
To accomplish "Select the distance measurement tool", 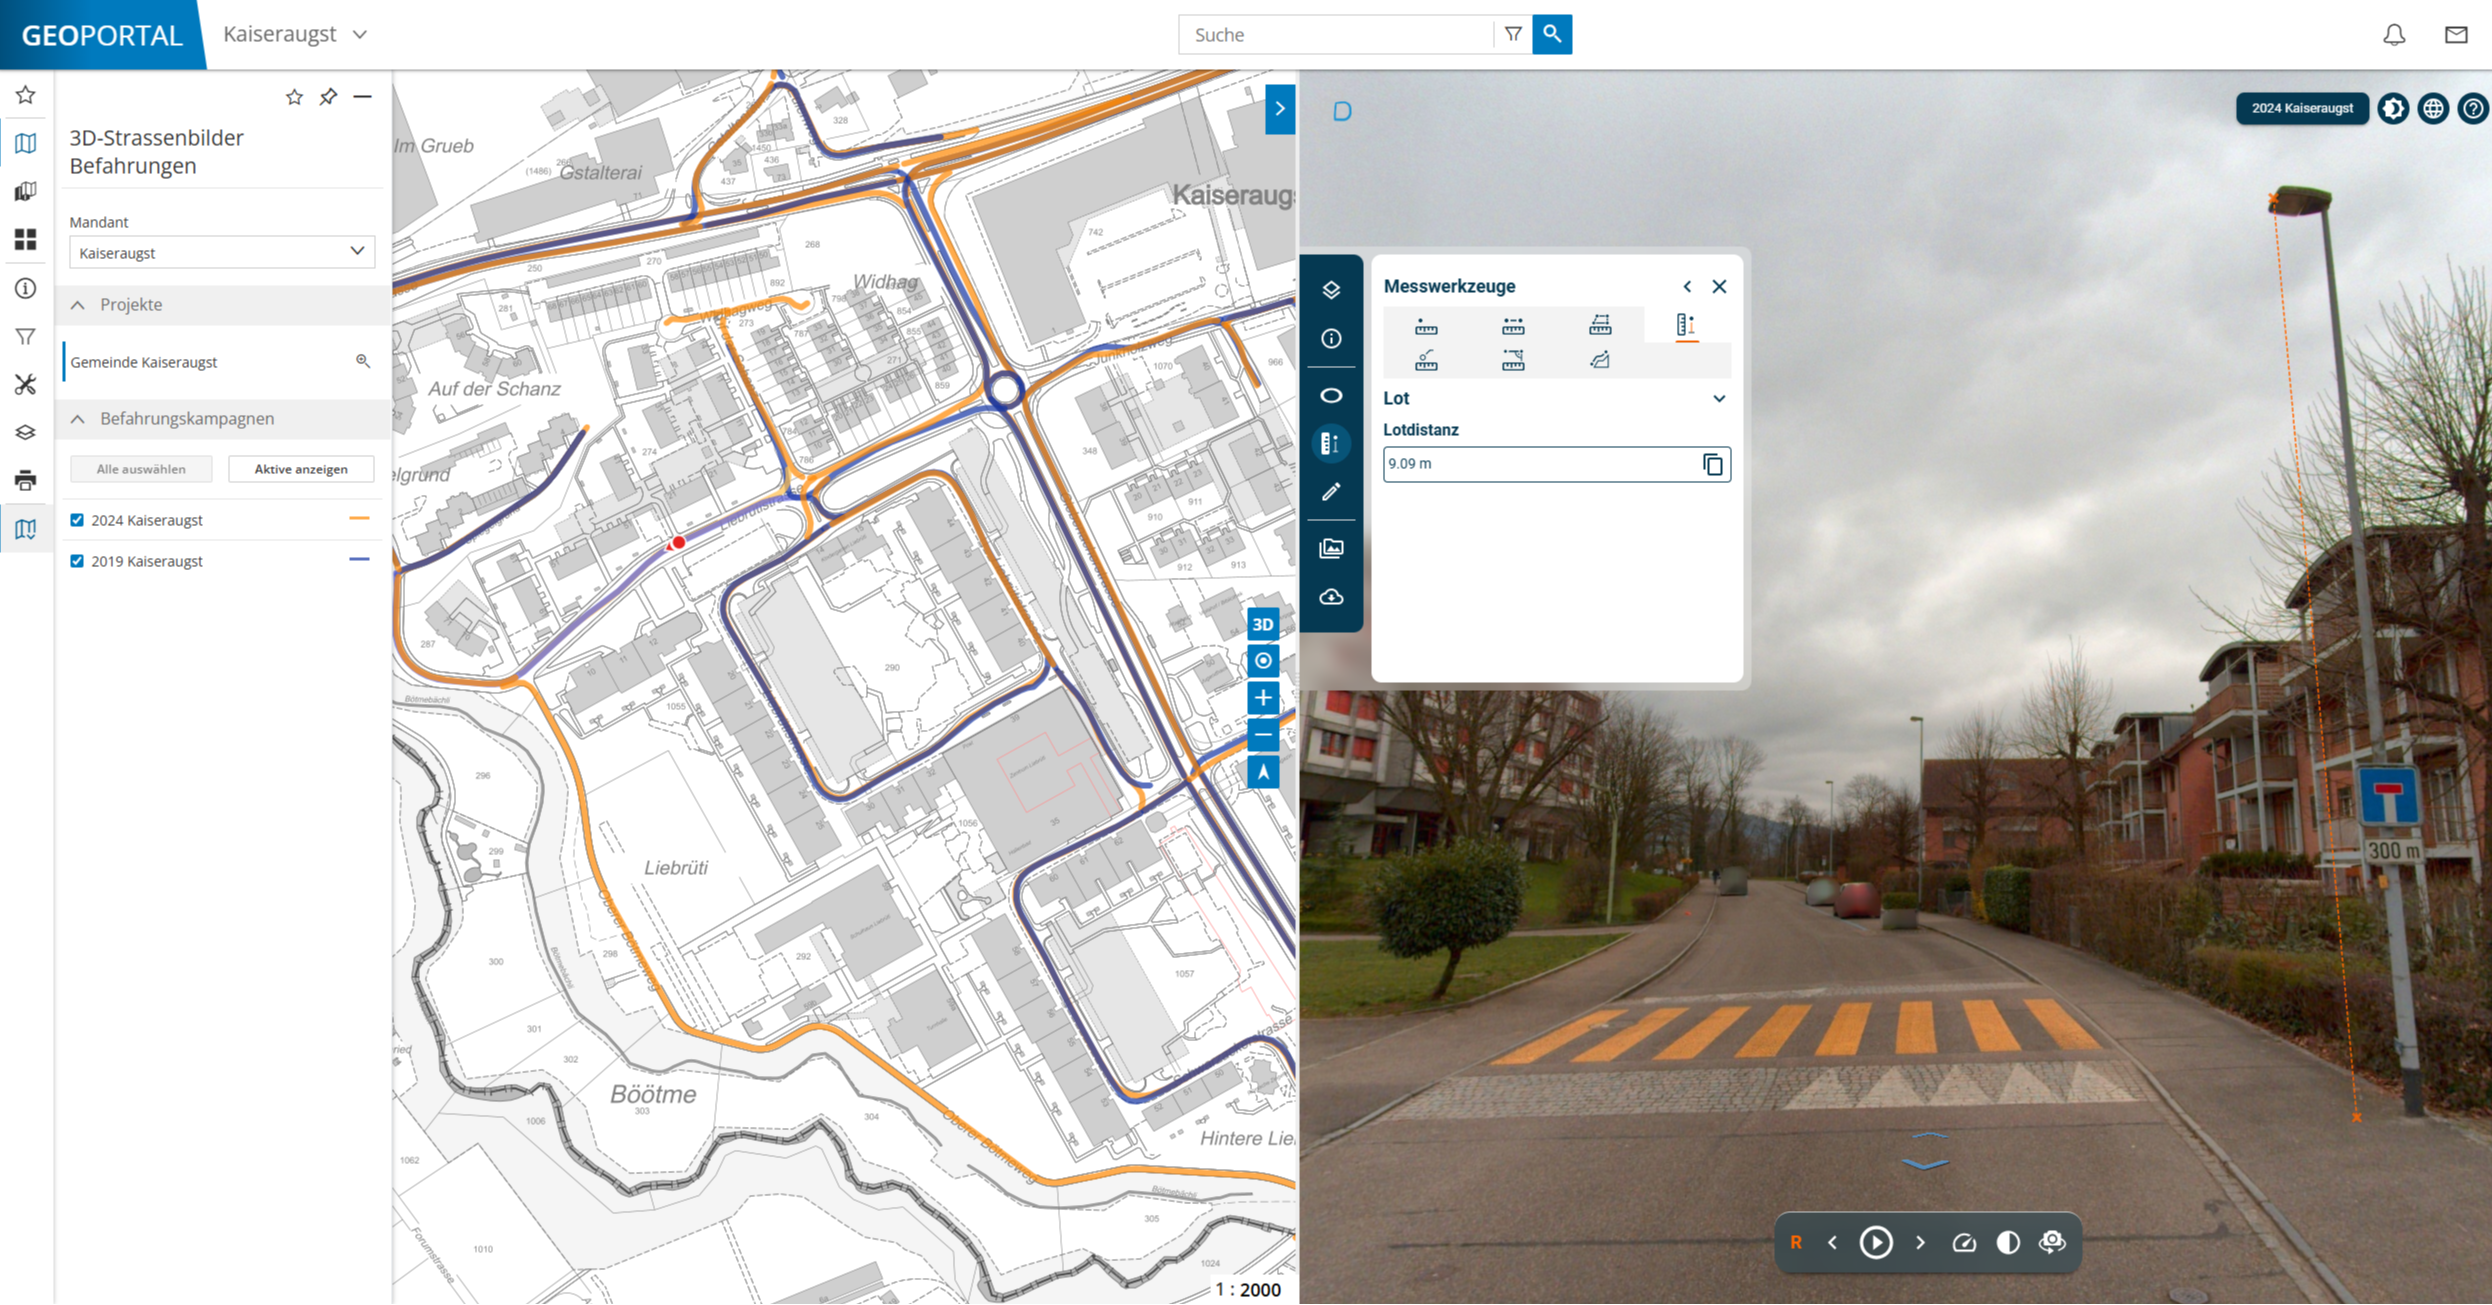I will point(1511,325).
